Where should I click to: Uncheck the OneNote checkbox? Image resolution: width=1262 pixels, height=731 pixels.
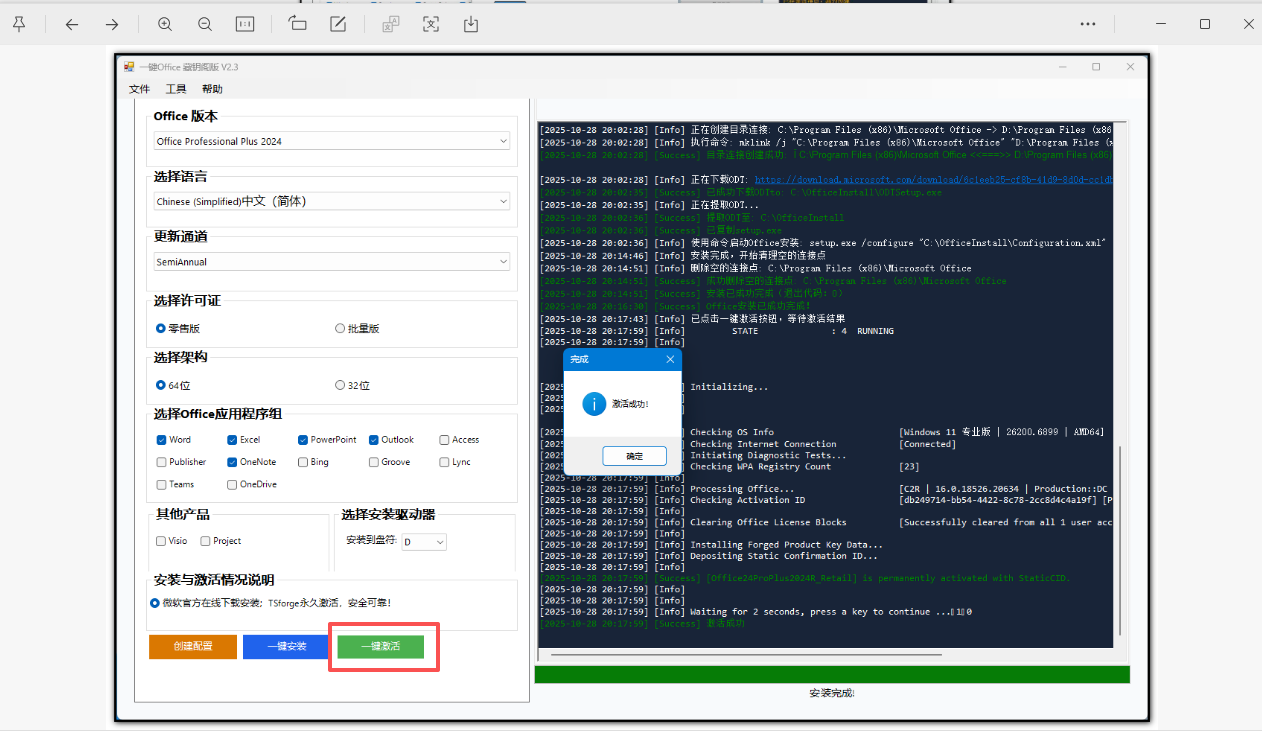(x=232, y=462)
